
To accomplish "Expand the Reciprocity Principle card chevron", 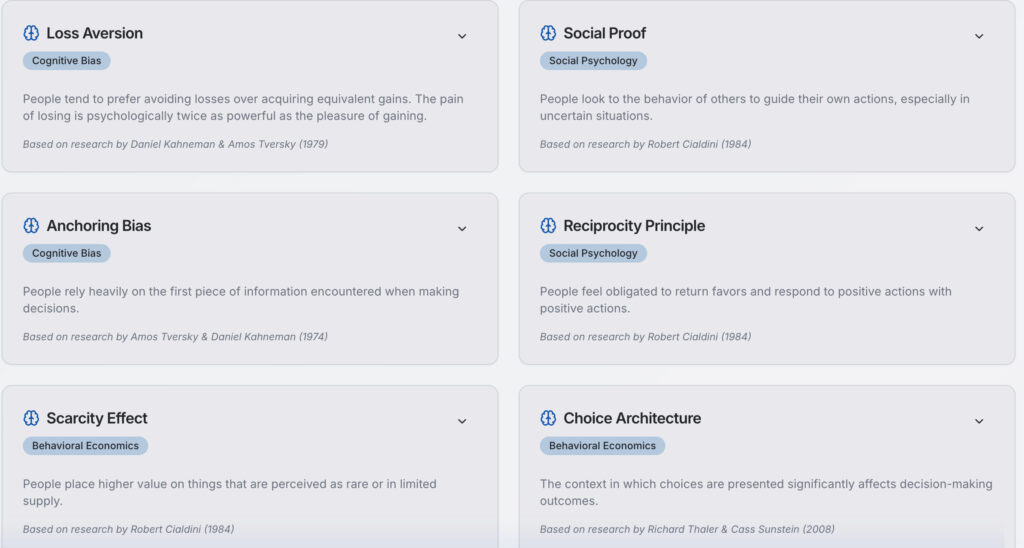I will click(x=979, y=228).
